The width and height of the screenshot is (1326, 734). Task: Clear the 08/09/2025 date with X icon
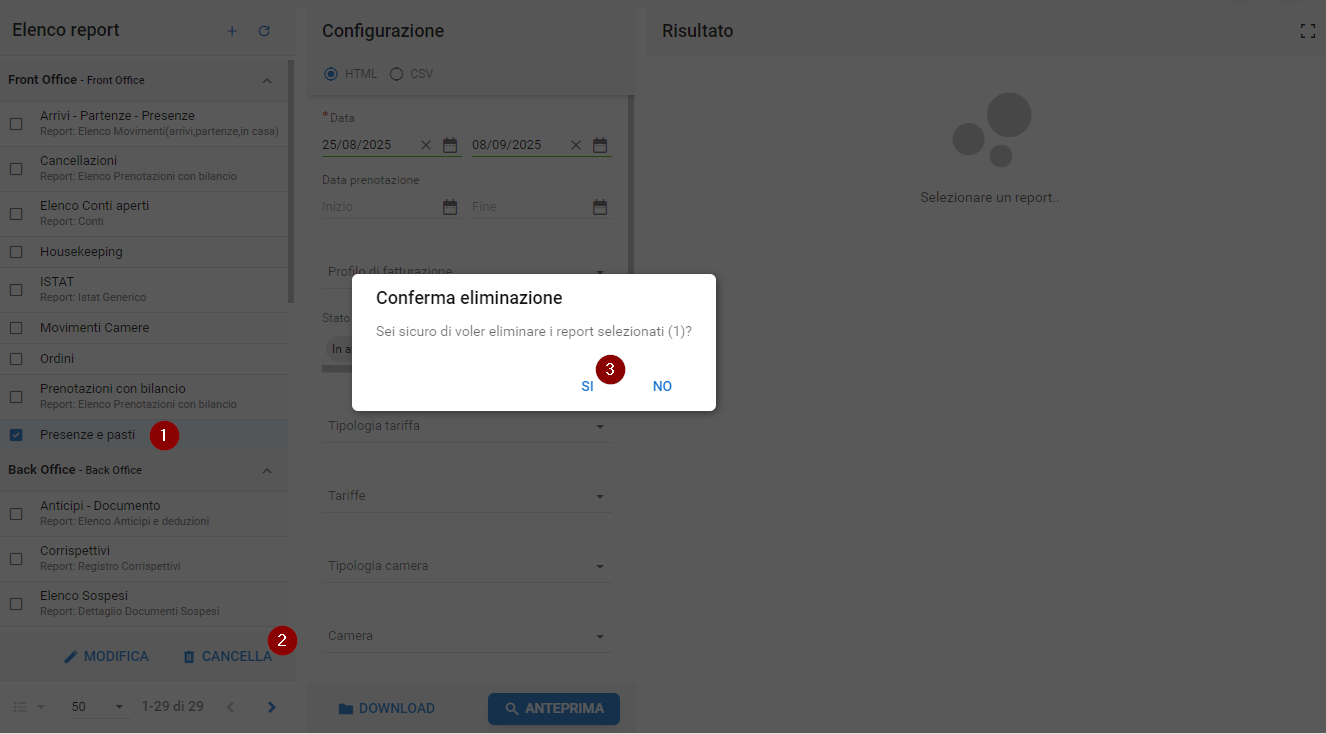[x=576, y=145]
